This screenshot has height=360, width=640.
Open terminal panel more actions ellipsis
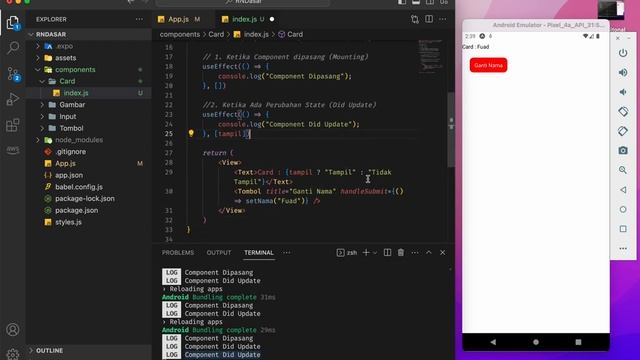coord(415,253)
